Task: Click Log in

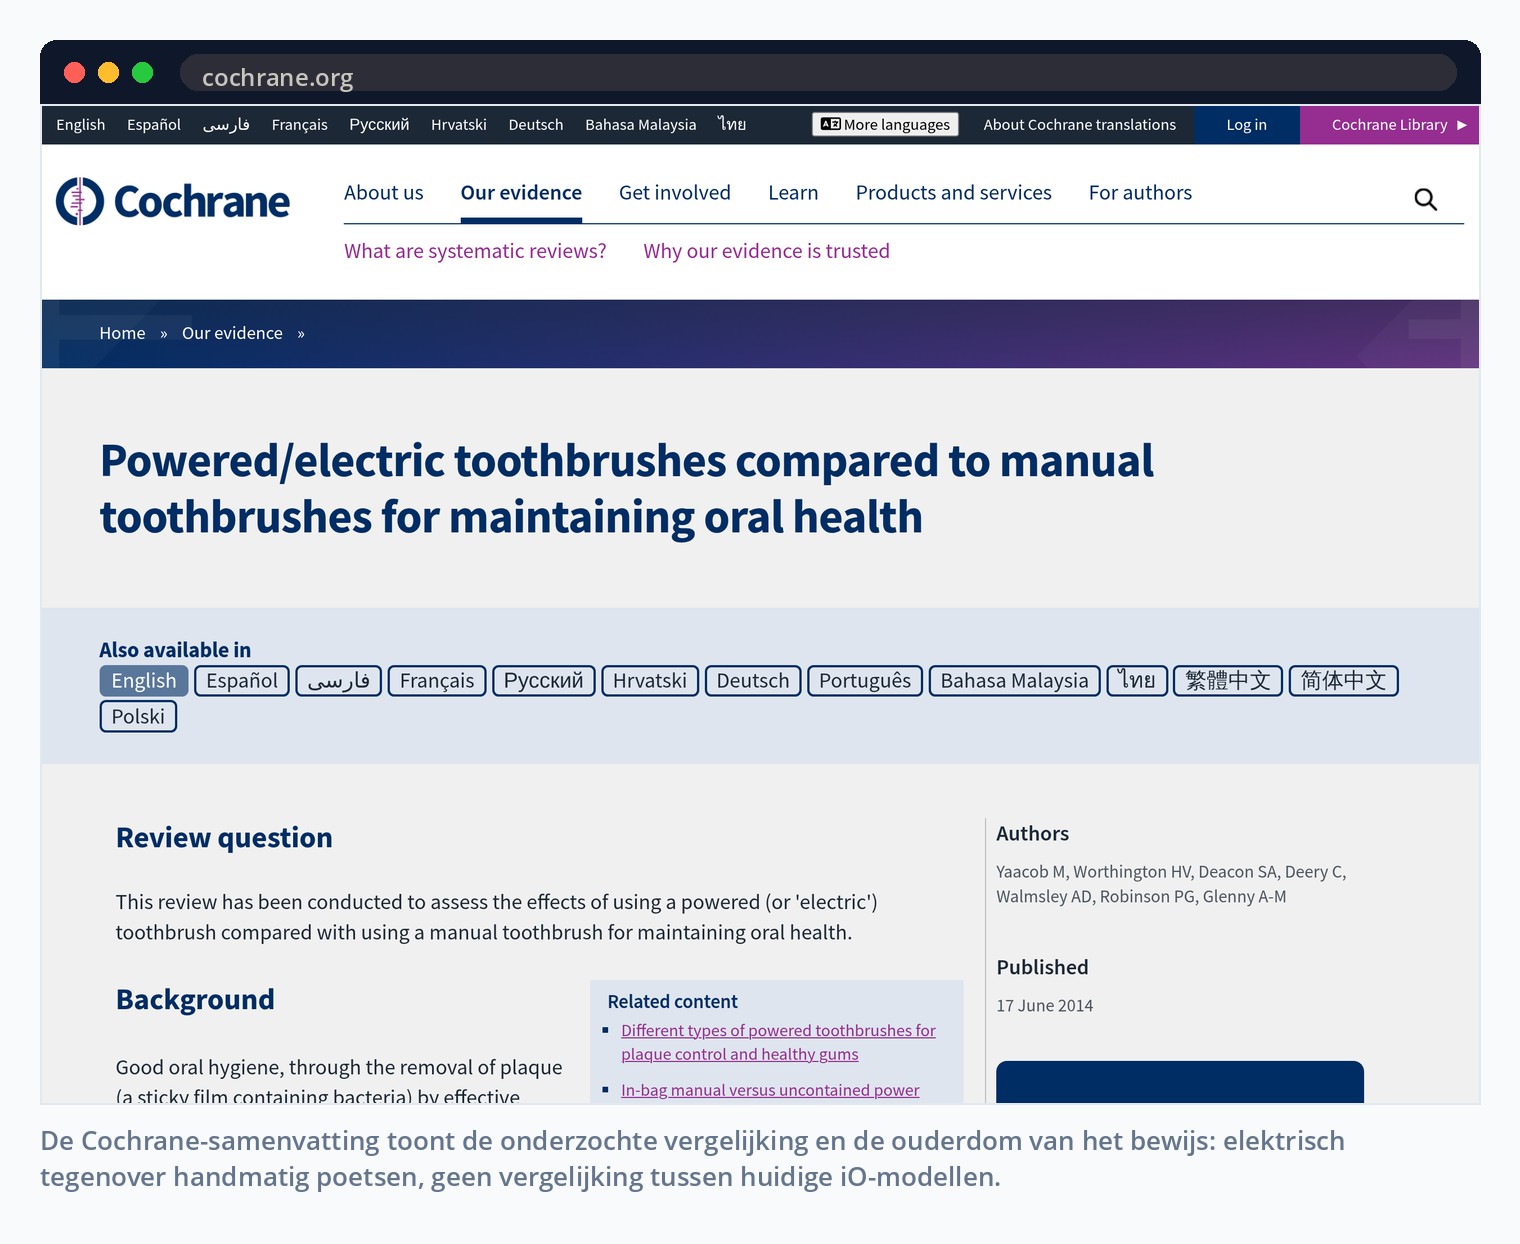Action: pos(1246,125)
